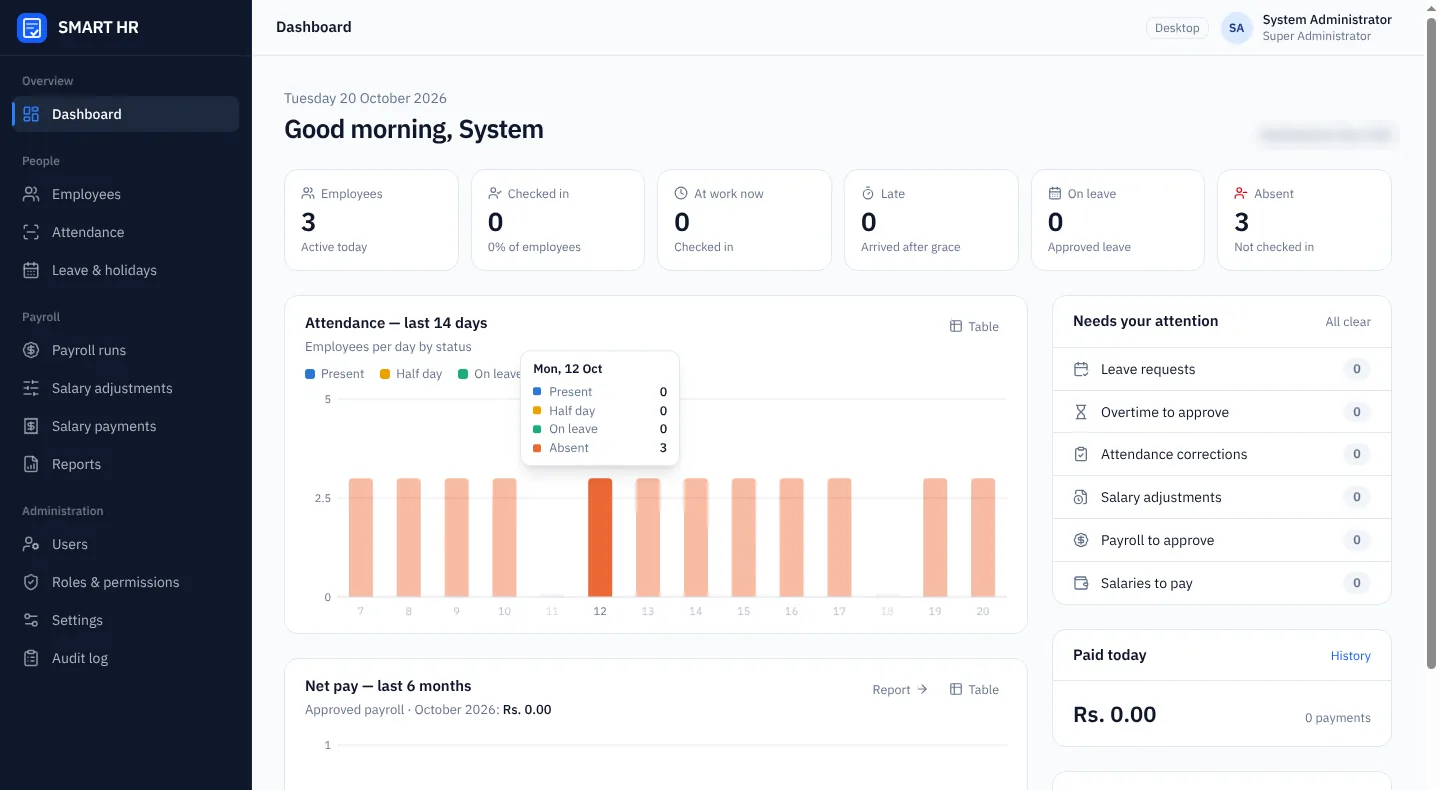1439x790 pixels.
Task: Open Attendance corrections attention row
Action: (1221, 454)
